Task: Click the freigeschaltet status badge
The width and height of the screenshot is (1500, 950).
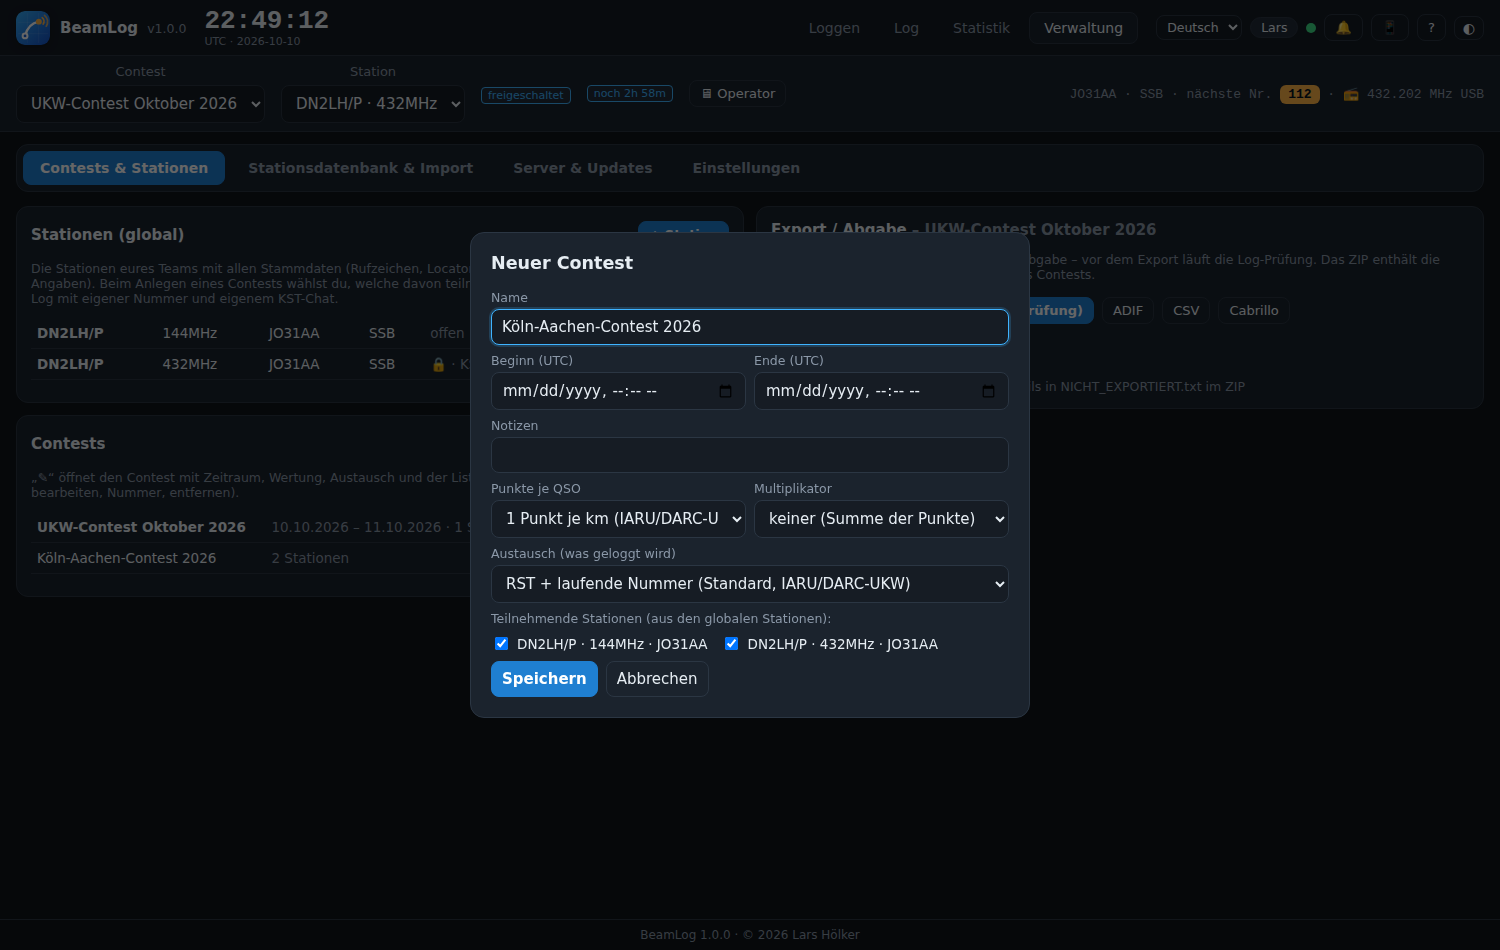Action: click(x=526, y=95)
